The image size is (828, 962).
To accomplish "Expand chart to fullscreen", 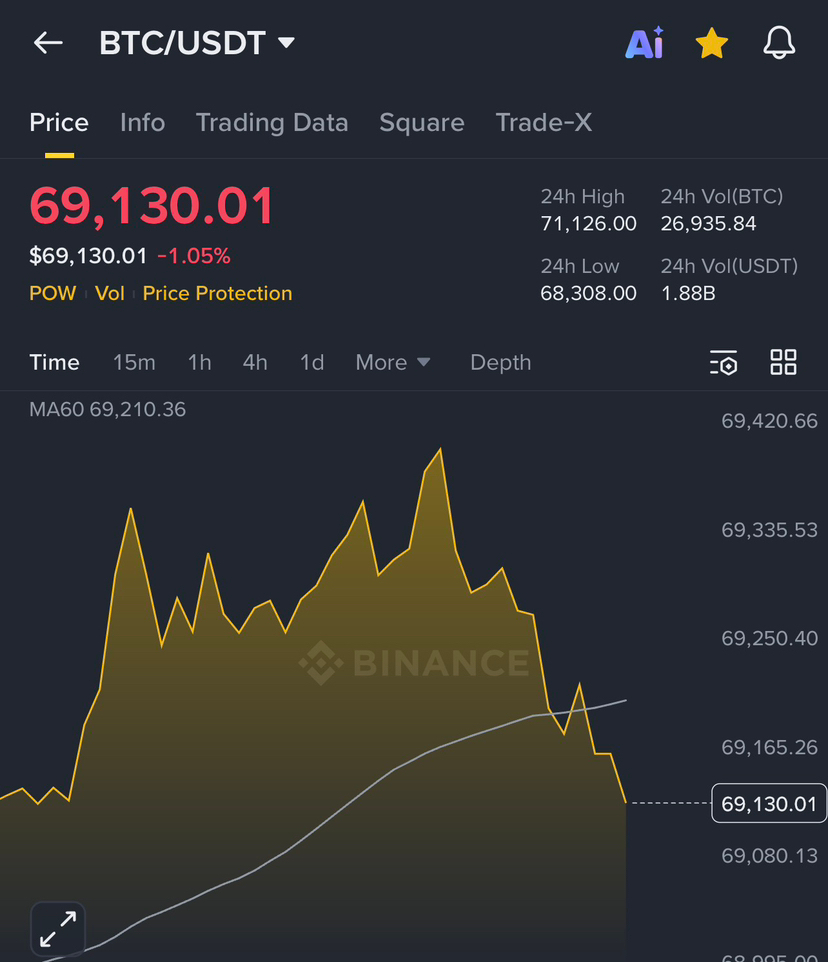I will click(58, 929).
